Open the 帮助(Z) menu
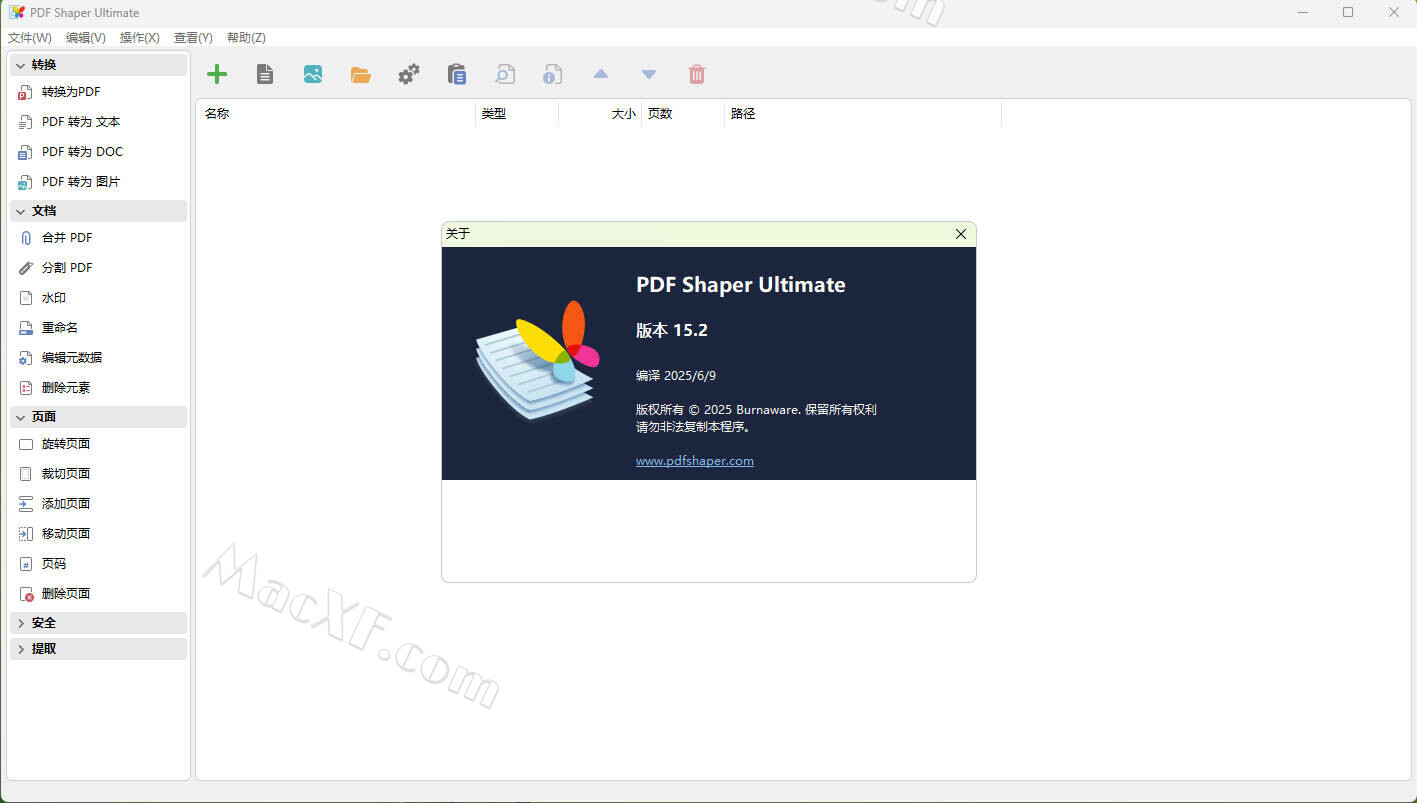The image size is (1417, 803). (246, 38)
